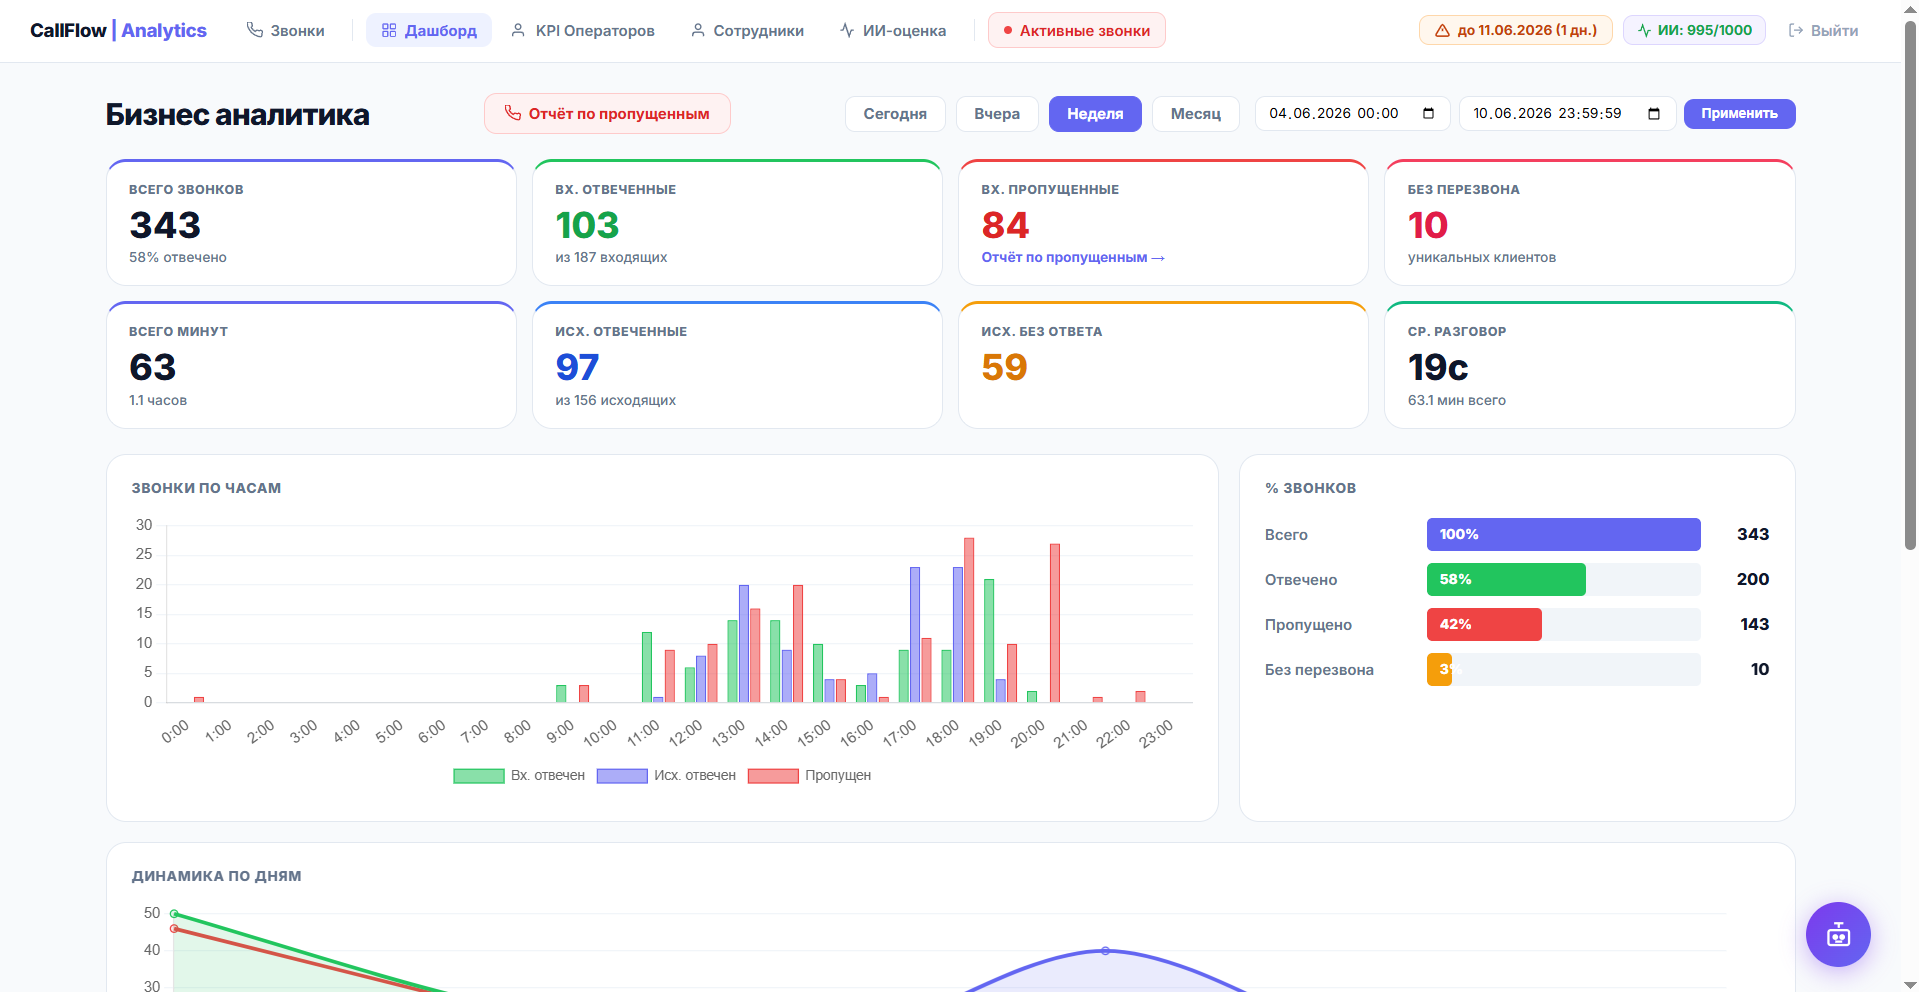Click the logout arrow icon
Image resolution: width=1919 pixels, height=992 pixels.
tap(1795, 31)
